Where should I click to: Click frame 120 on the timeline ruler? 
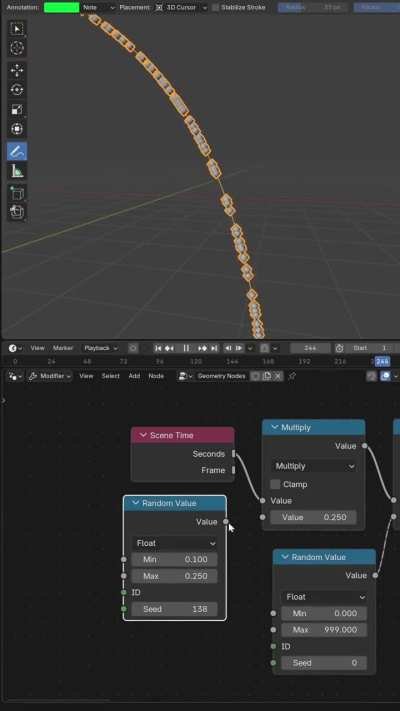[196, 361]
